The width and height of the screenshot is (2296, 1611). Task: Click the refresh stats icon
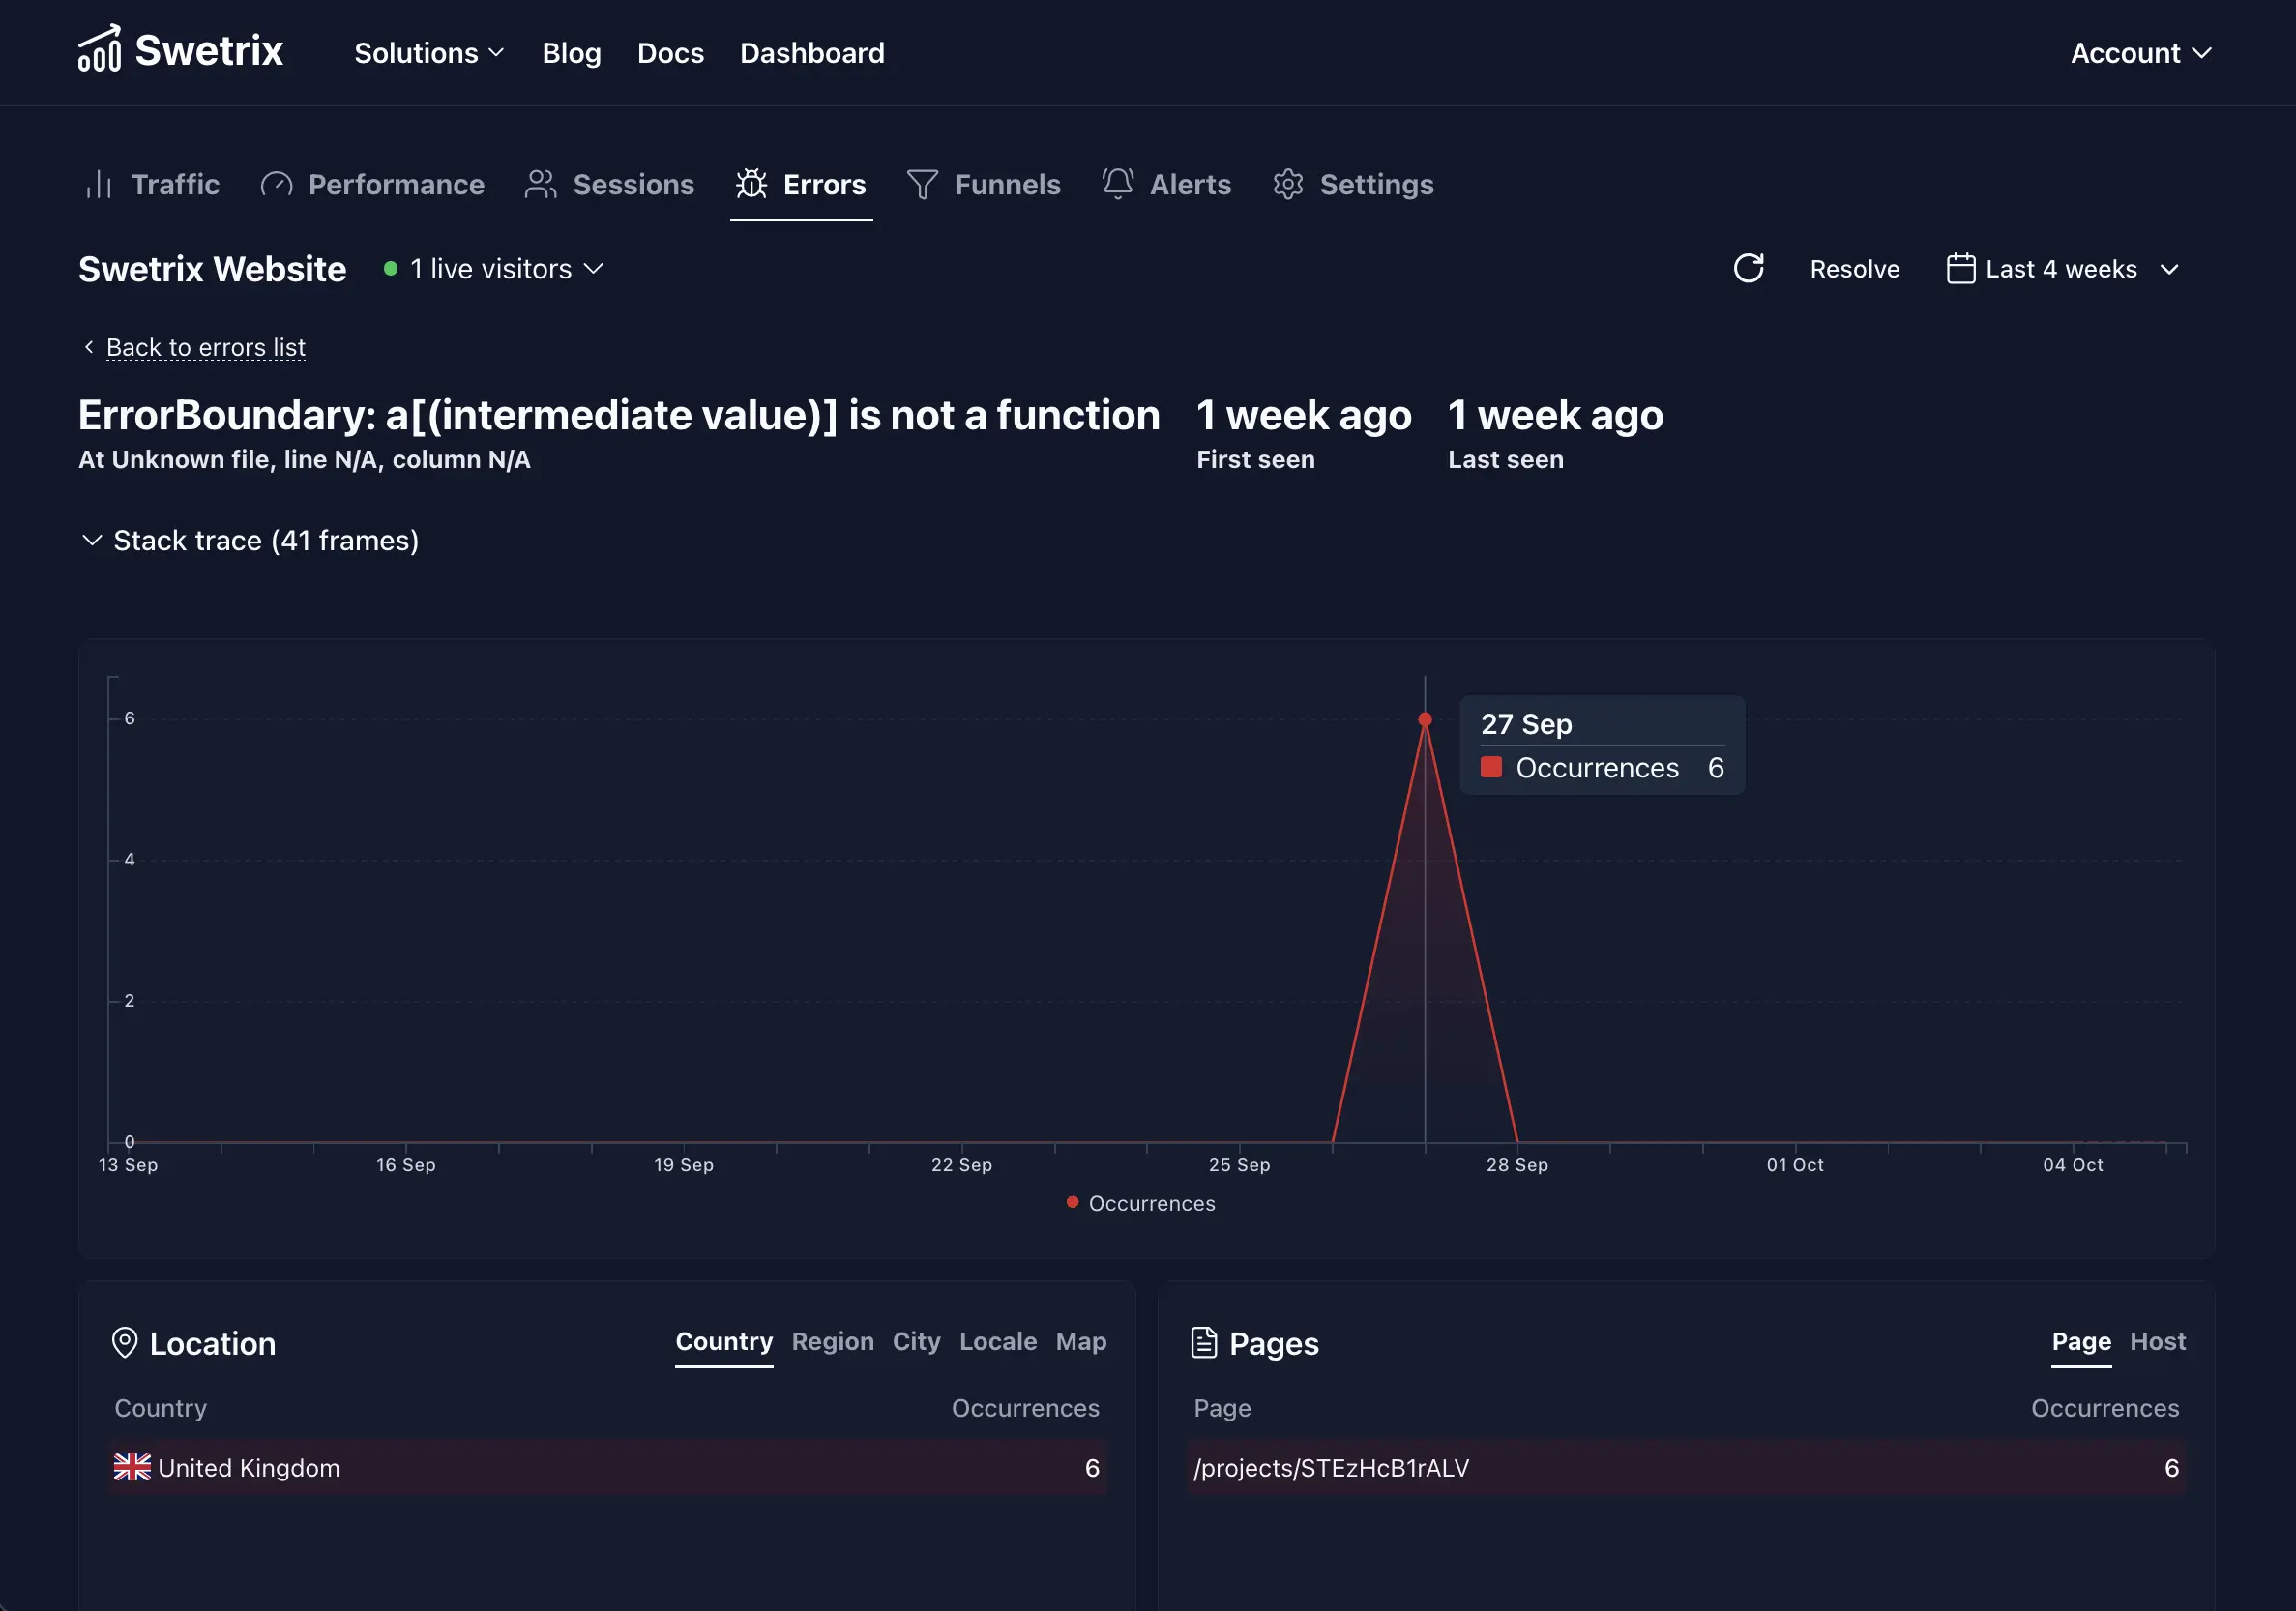(x=1748, y=268)
